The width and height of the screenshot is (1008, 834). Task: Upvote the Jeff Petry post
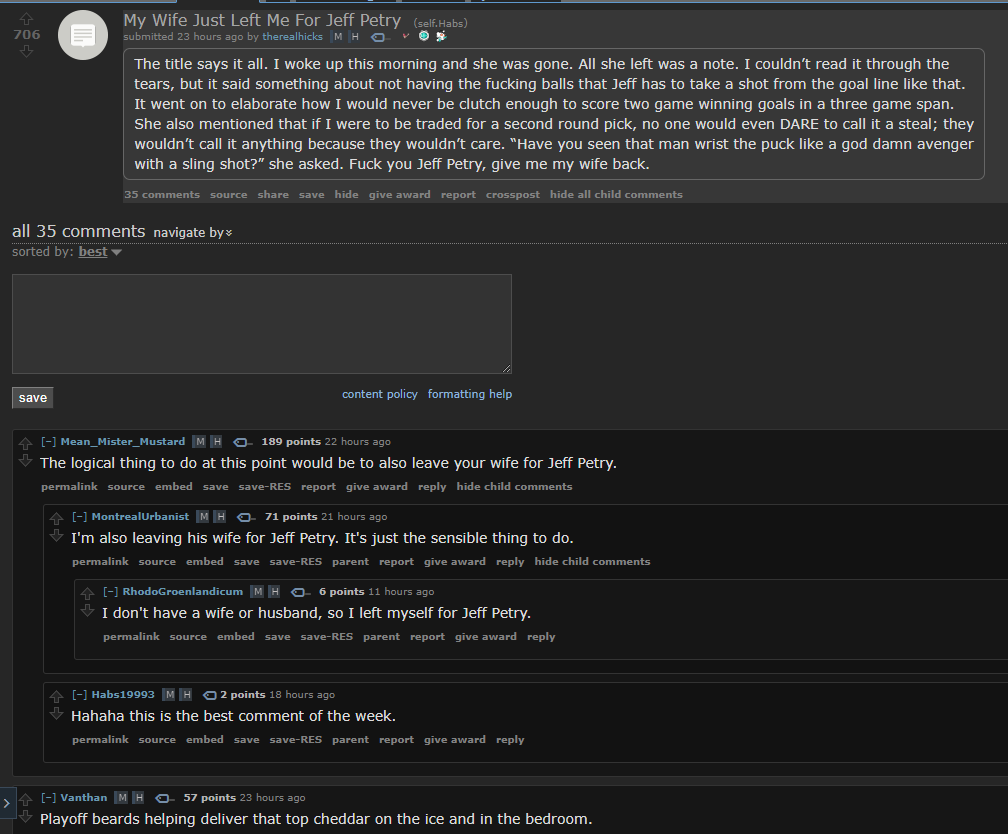26,18
